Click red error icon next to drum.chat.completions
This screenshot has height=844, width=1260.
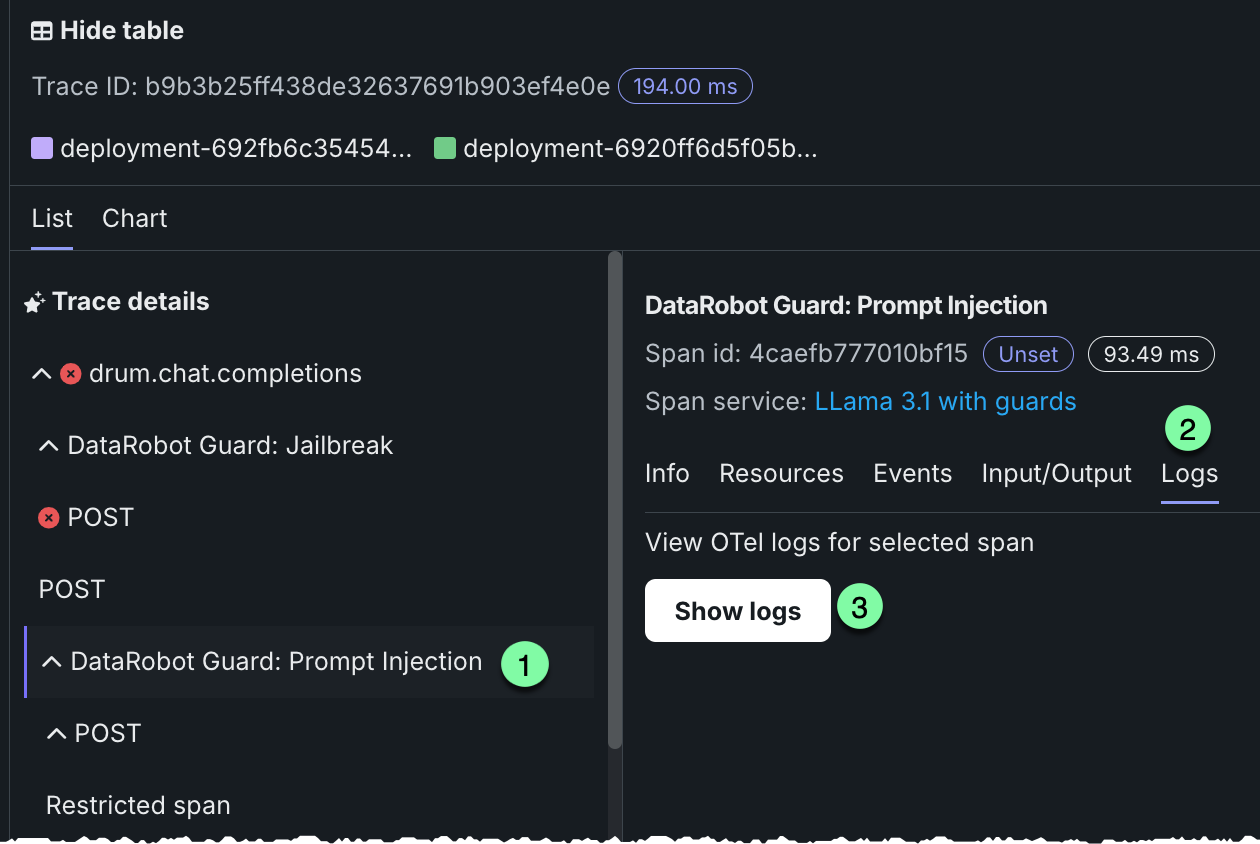tap(71, 374)
